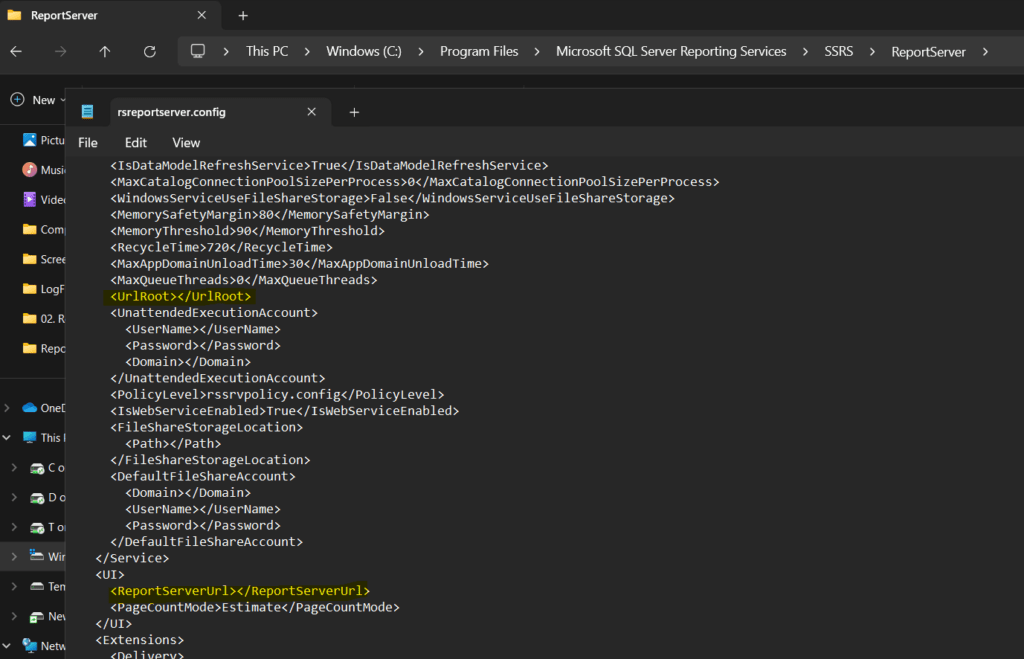
Task: Click Microsoft SQL Server Reporting Services breadcrumb
Action: pos(671,51)
